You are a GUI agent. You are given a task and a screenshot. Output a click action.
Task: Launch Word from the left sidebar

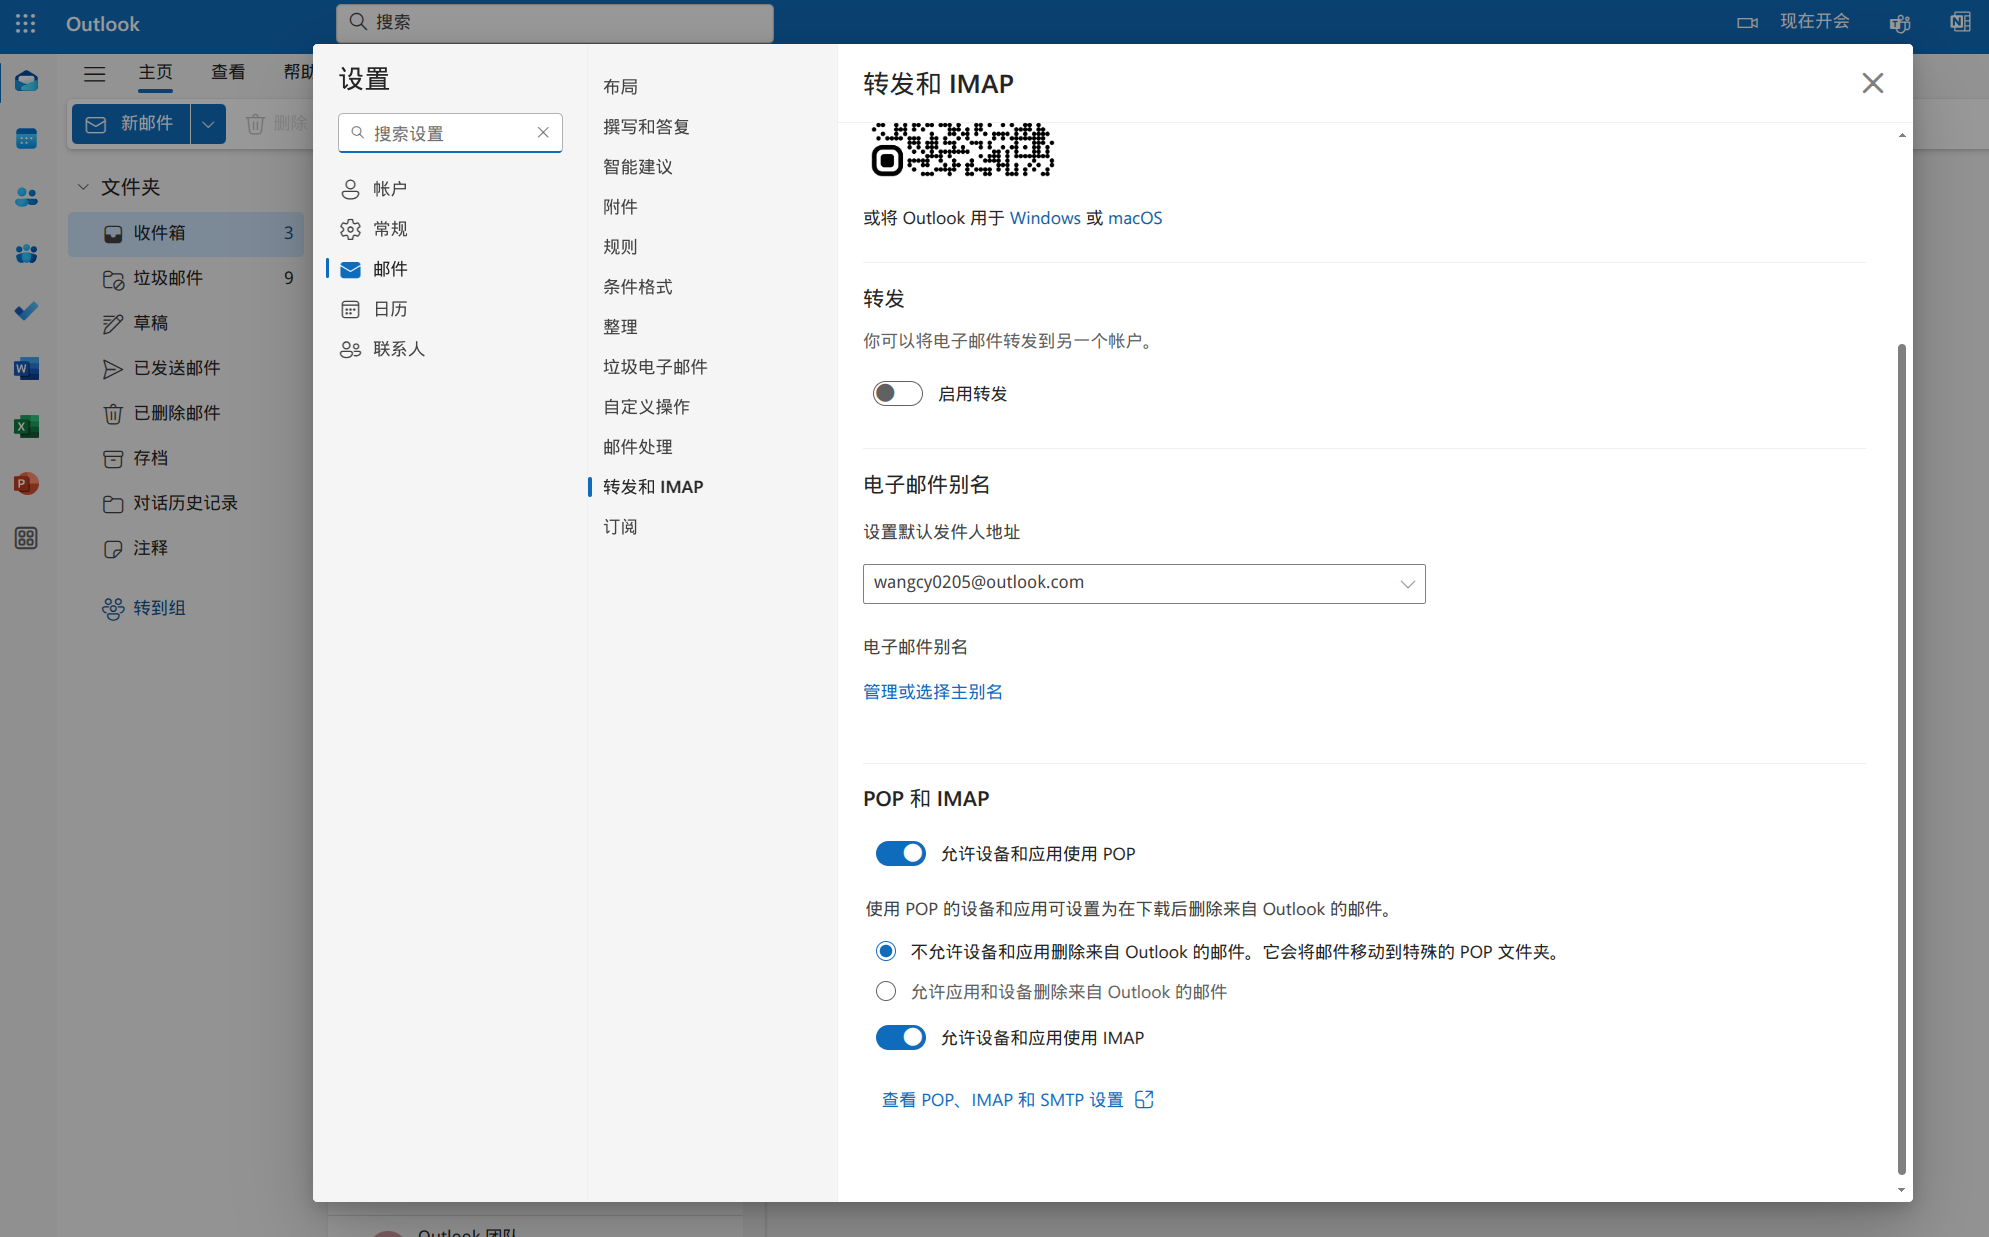click(x=26, y=368)
